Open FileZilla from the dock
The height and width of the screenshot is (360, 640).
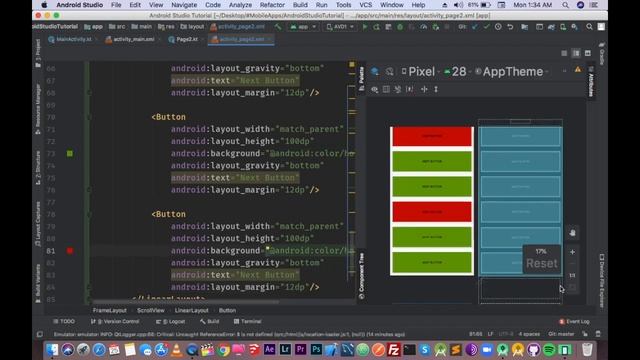tap(393, 350)
